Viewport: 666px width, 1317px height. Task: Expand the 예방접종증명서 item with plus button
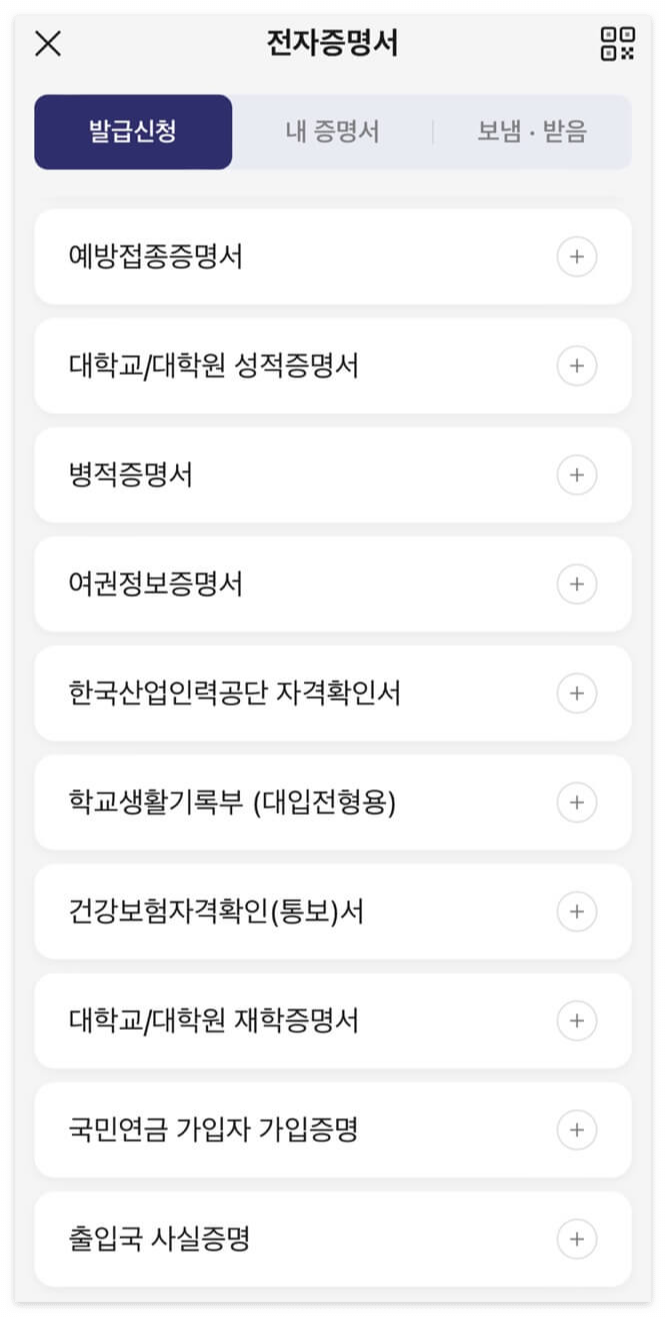pos(577,256)
